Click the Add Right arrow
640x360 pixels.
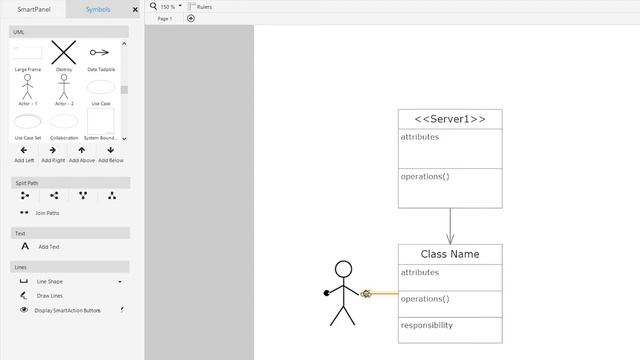(x=53, y=150)
